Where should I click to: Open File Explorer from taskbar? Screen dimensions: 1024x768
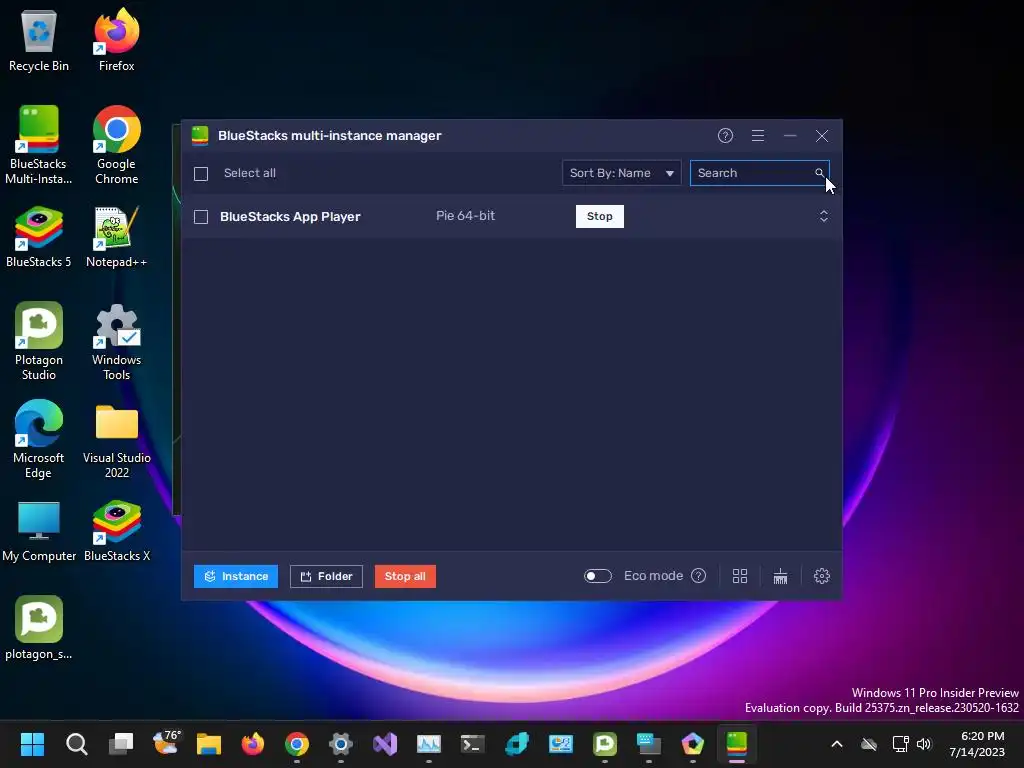pyautogui.click(x=209, y=744)
